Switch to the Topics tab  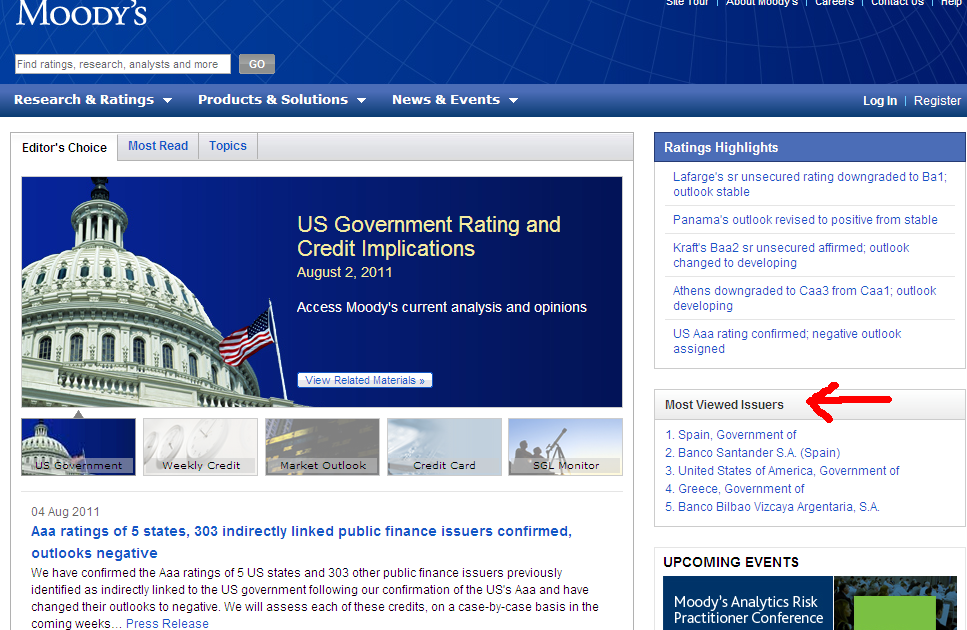click(228, 146)
